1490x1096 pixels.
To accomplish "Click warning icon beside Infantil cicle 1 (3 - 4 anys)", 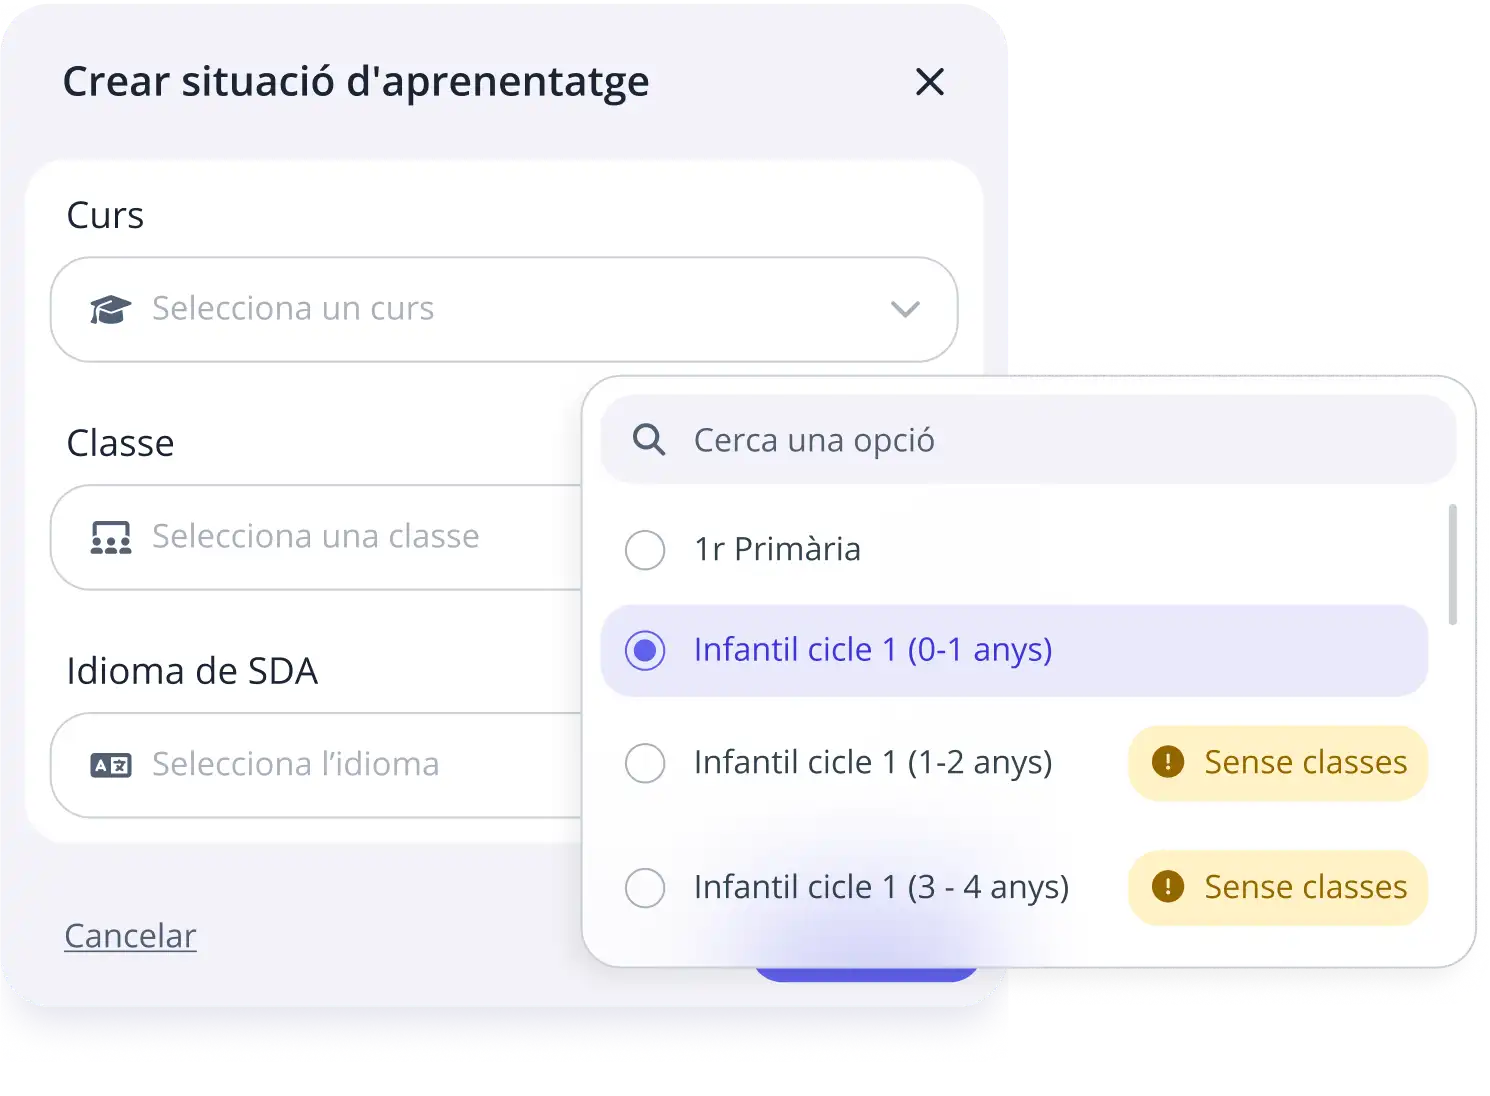I will coord(1168,887).
